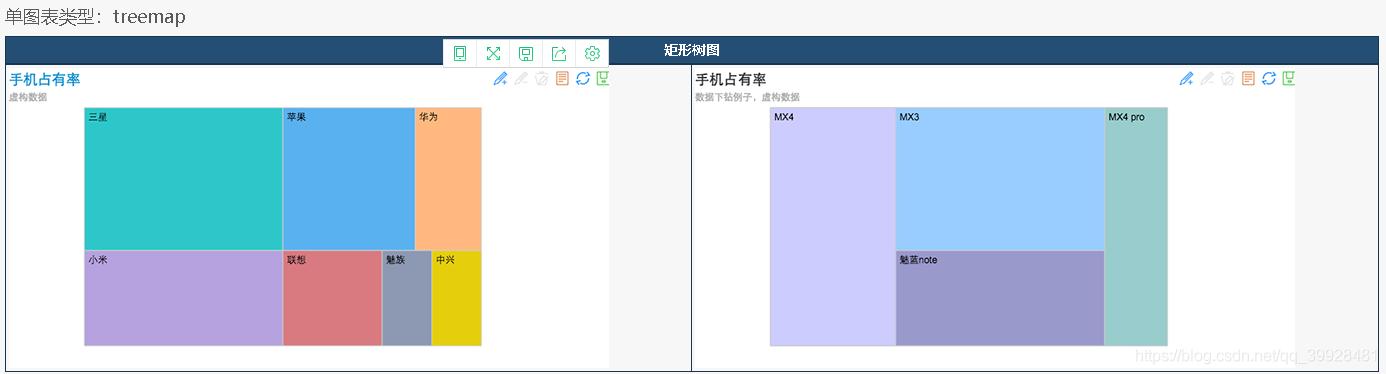Click the 魅族 grey-blue treemap block
Image resolution: width=1386 pixels, height=374 pixels.
coord(407,298)
